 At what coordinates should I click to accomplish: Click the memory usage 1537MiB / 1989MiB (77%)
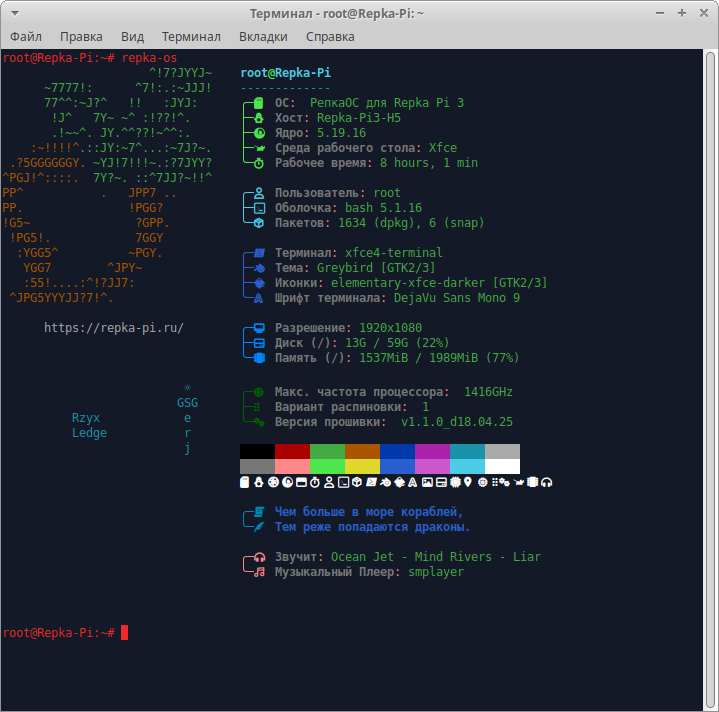click(439, 358)
